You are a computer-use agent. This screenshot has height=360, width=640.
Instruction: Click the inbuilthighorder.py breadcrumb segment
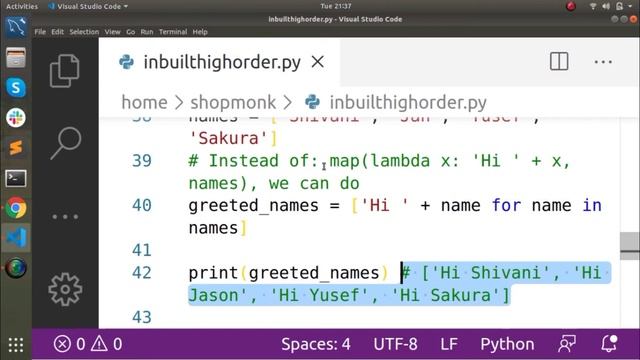pos(408,102)
